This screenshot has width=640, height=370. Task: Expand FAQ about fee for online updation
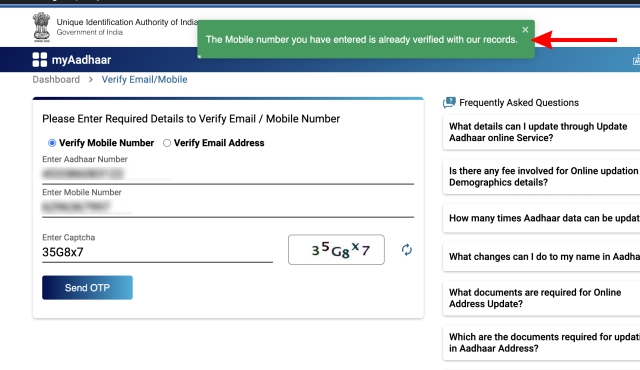tap(541, 177)
